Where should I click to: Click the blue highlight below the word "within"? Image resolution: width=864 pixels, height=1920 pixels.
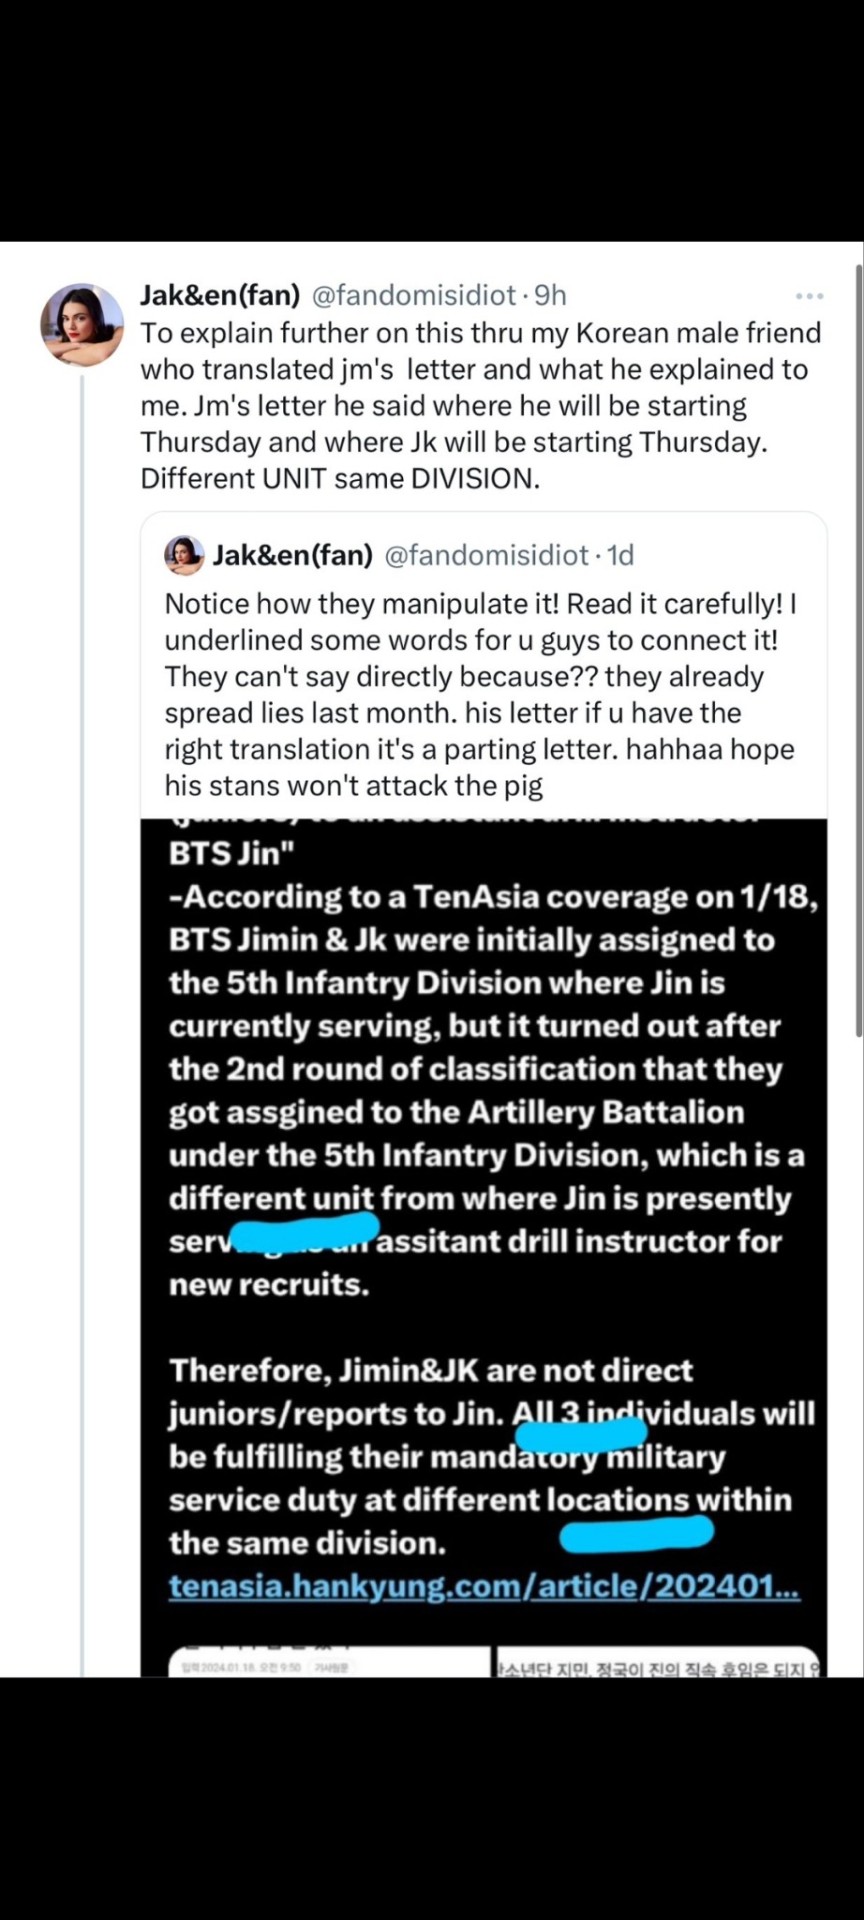point(637,1533)
